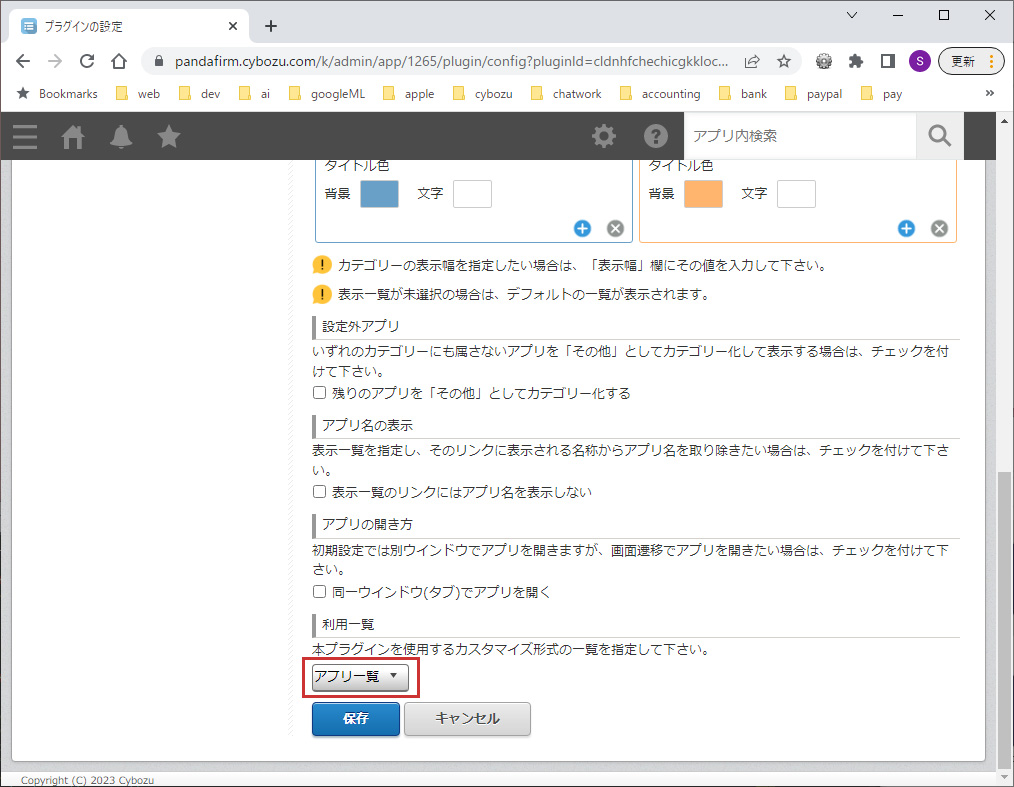Pick the orange background color swatch

coord(703,194)
